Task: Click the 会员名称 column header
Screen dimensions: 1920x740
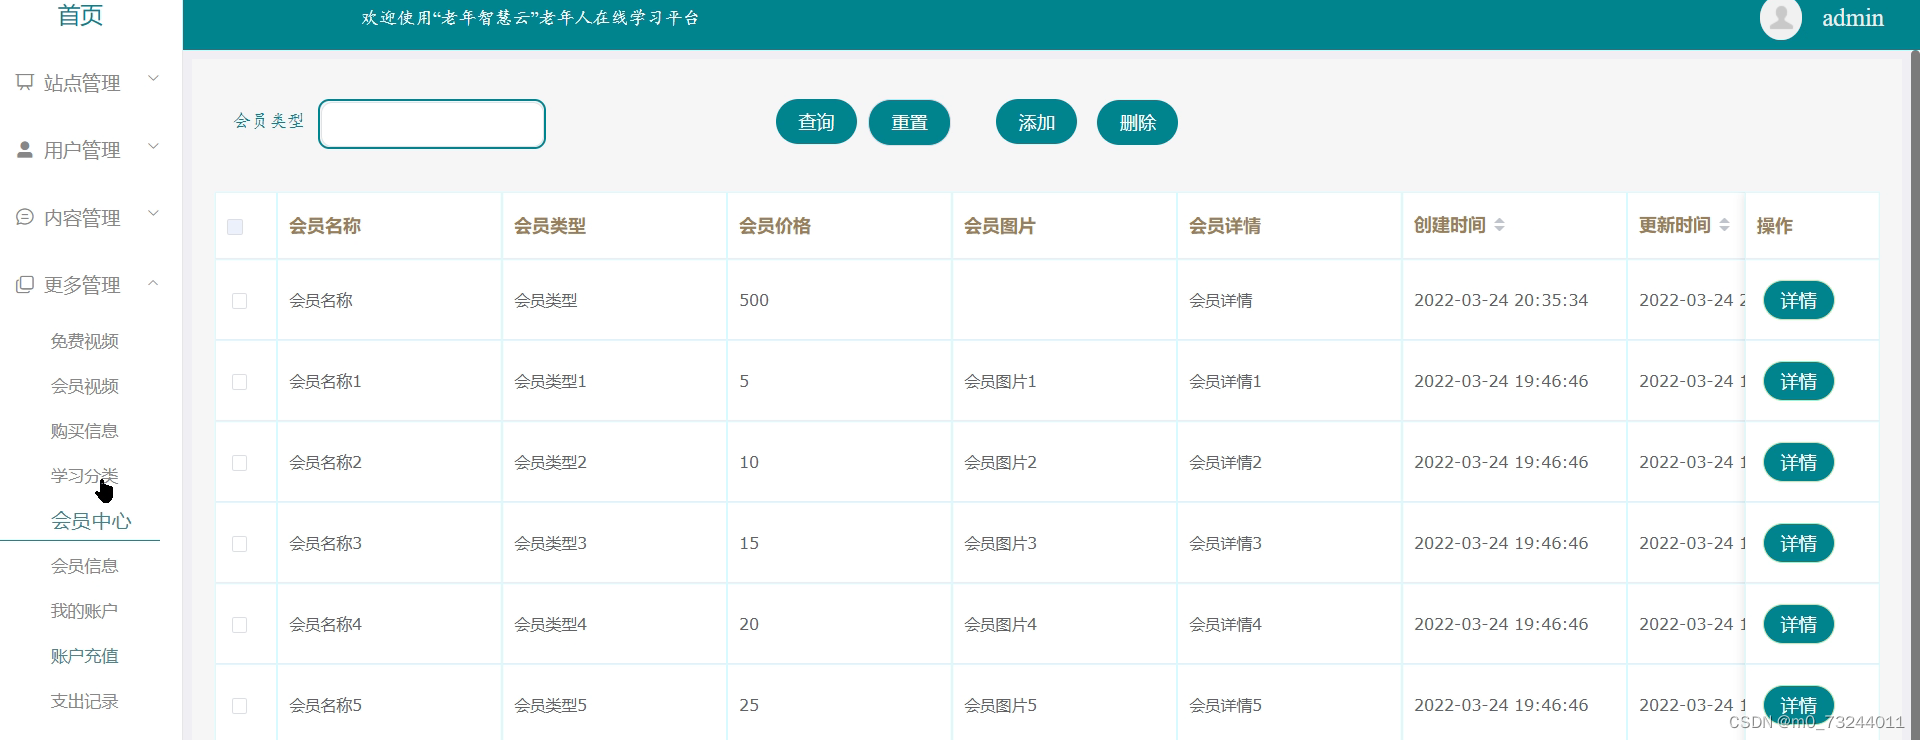Action: (325, 226)
